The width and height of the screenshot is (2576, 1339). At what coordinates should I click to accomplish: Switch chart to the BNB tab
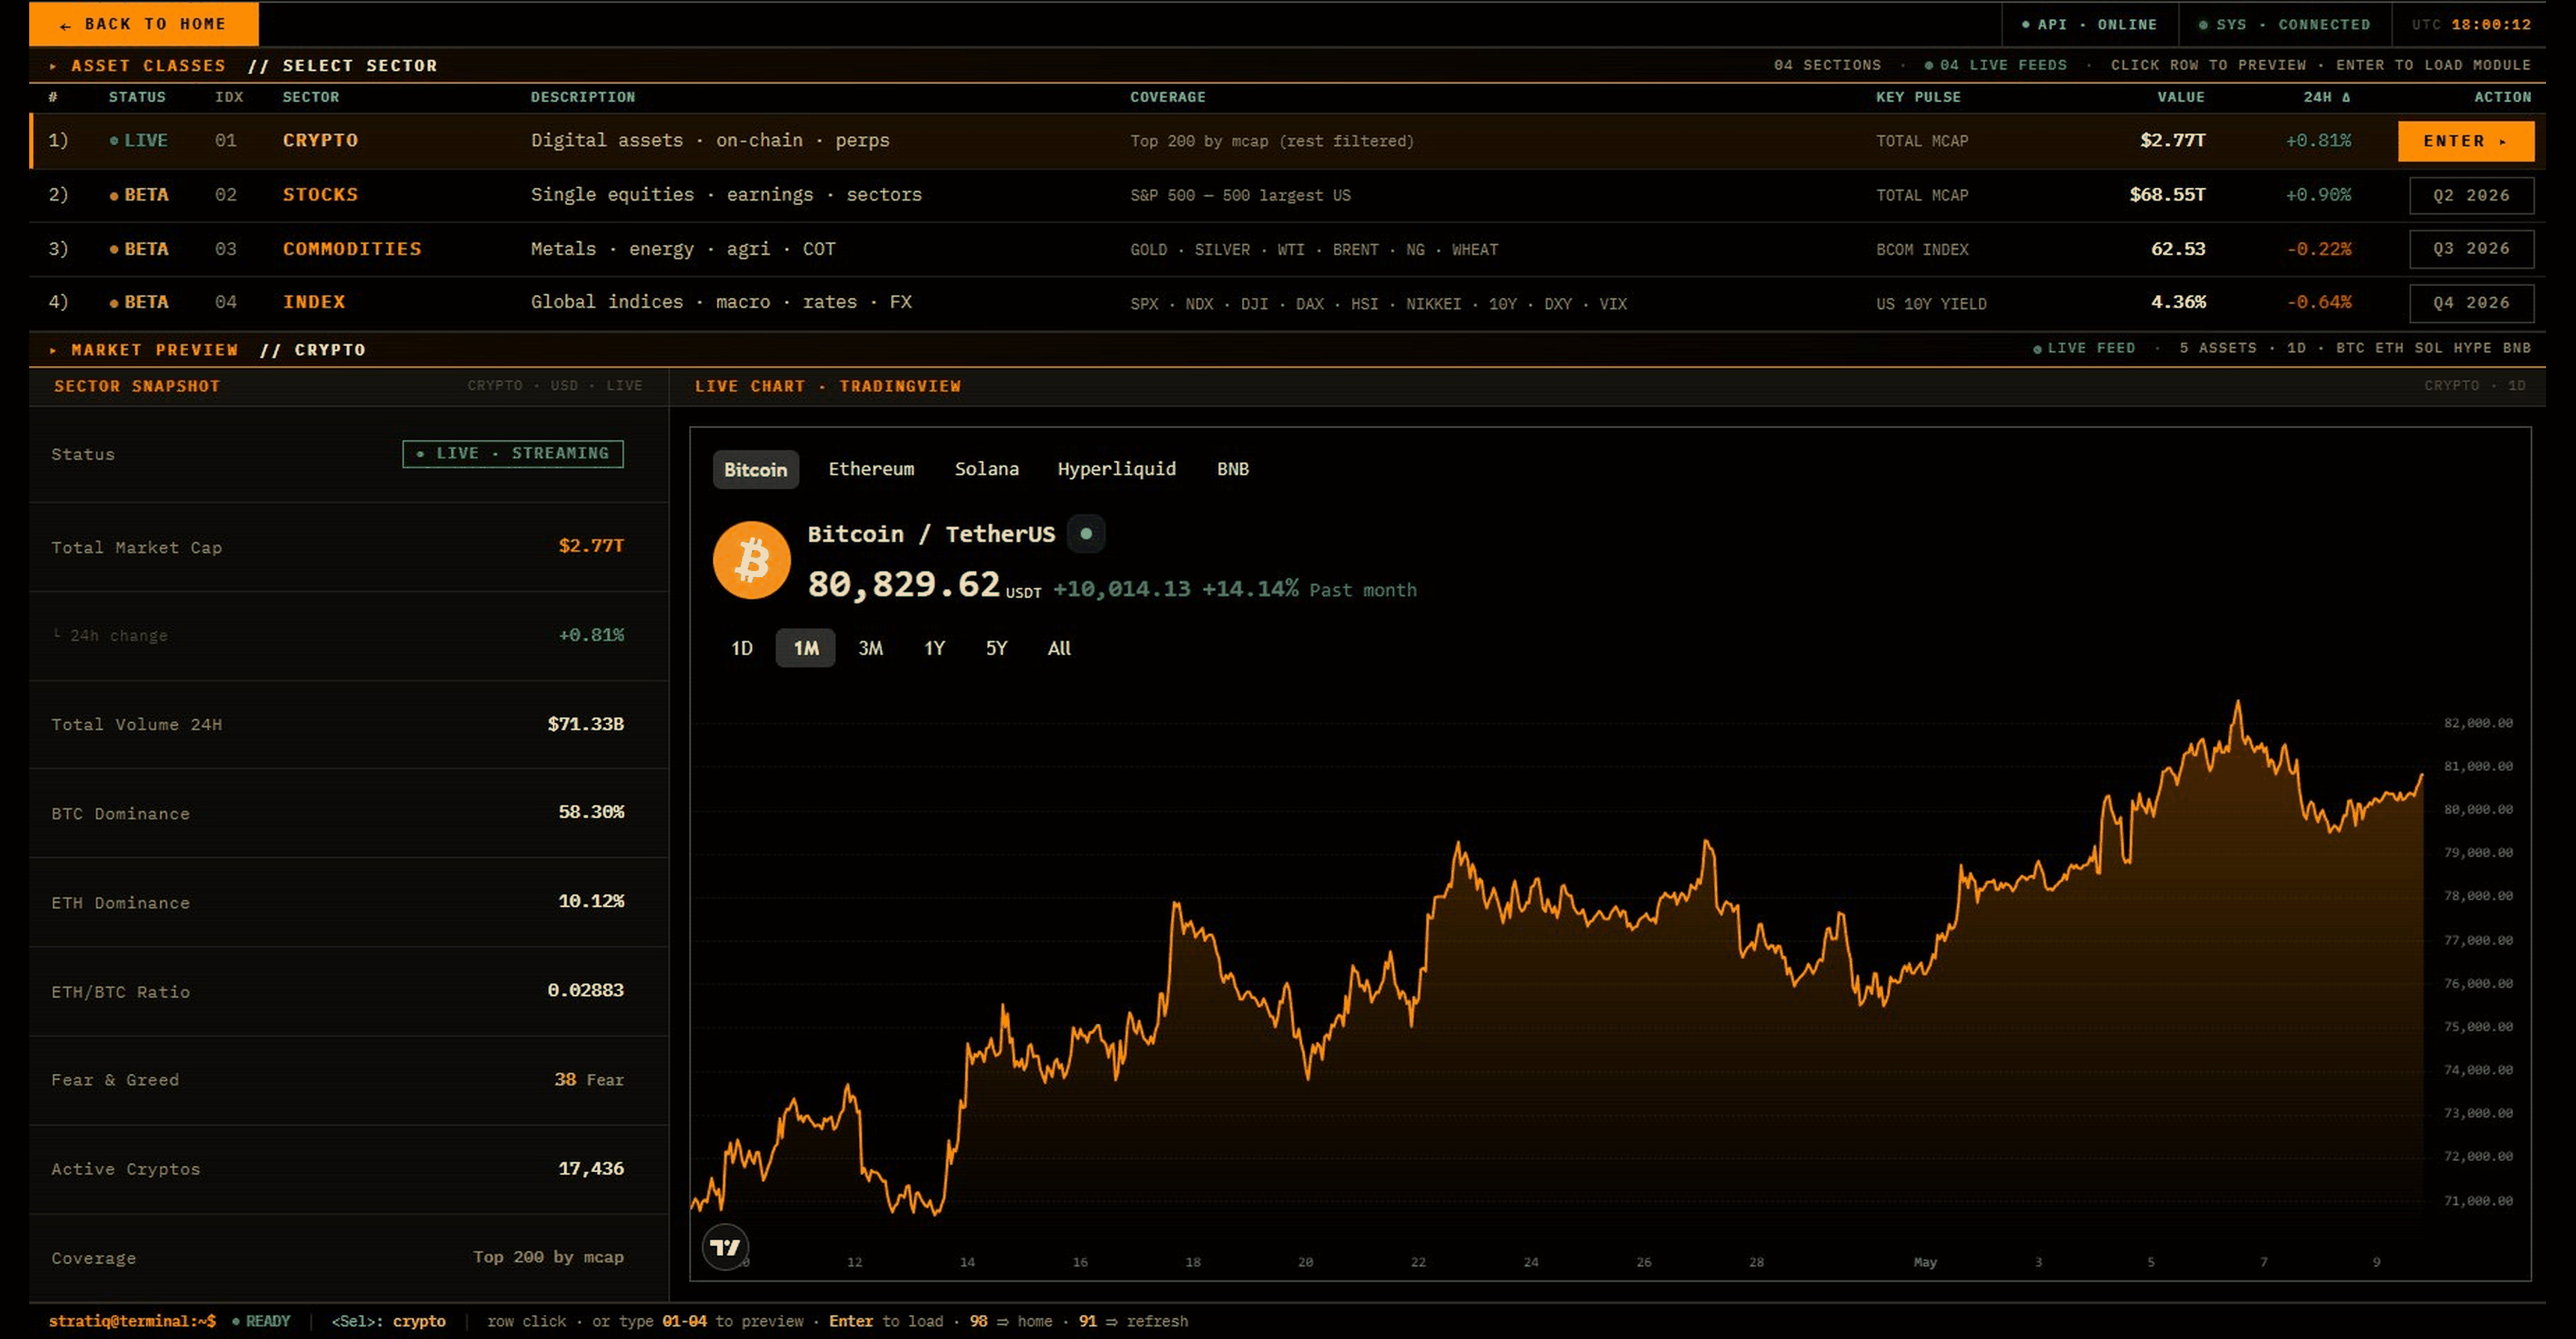tap(1232, 469)
